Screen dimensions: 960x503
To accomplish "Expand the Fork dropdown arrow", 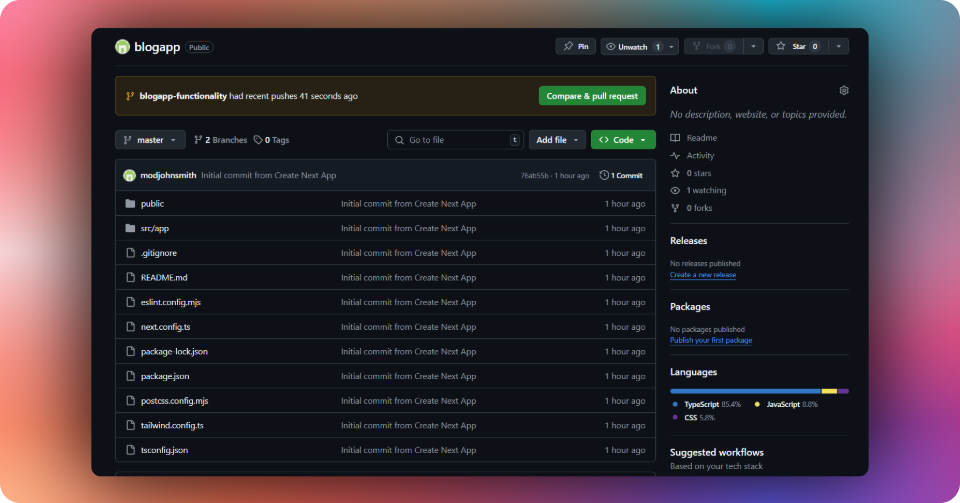I will [754, 47].
